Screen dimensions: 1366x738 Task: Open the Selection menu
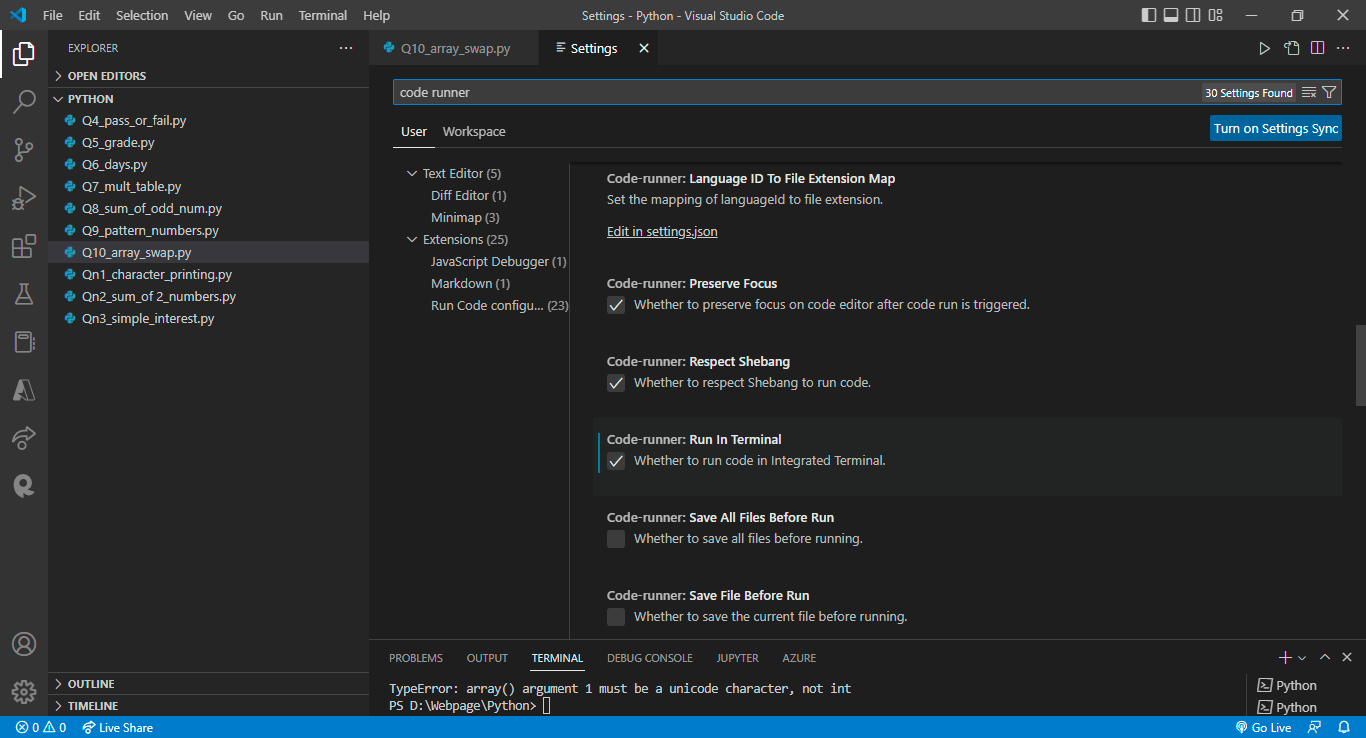click(x=142, y=15)
